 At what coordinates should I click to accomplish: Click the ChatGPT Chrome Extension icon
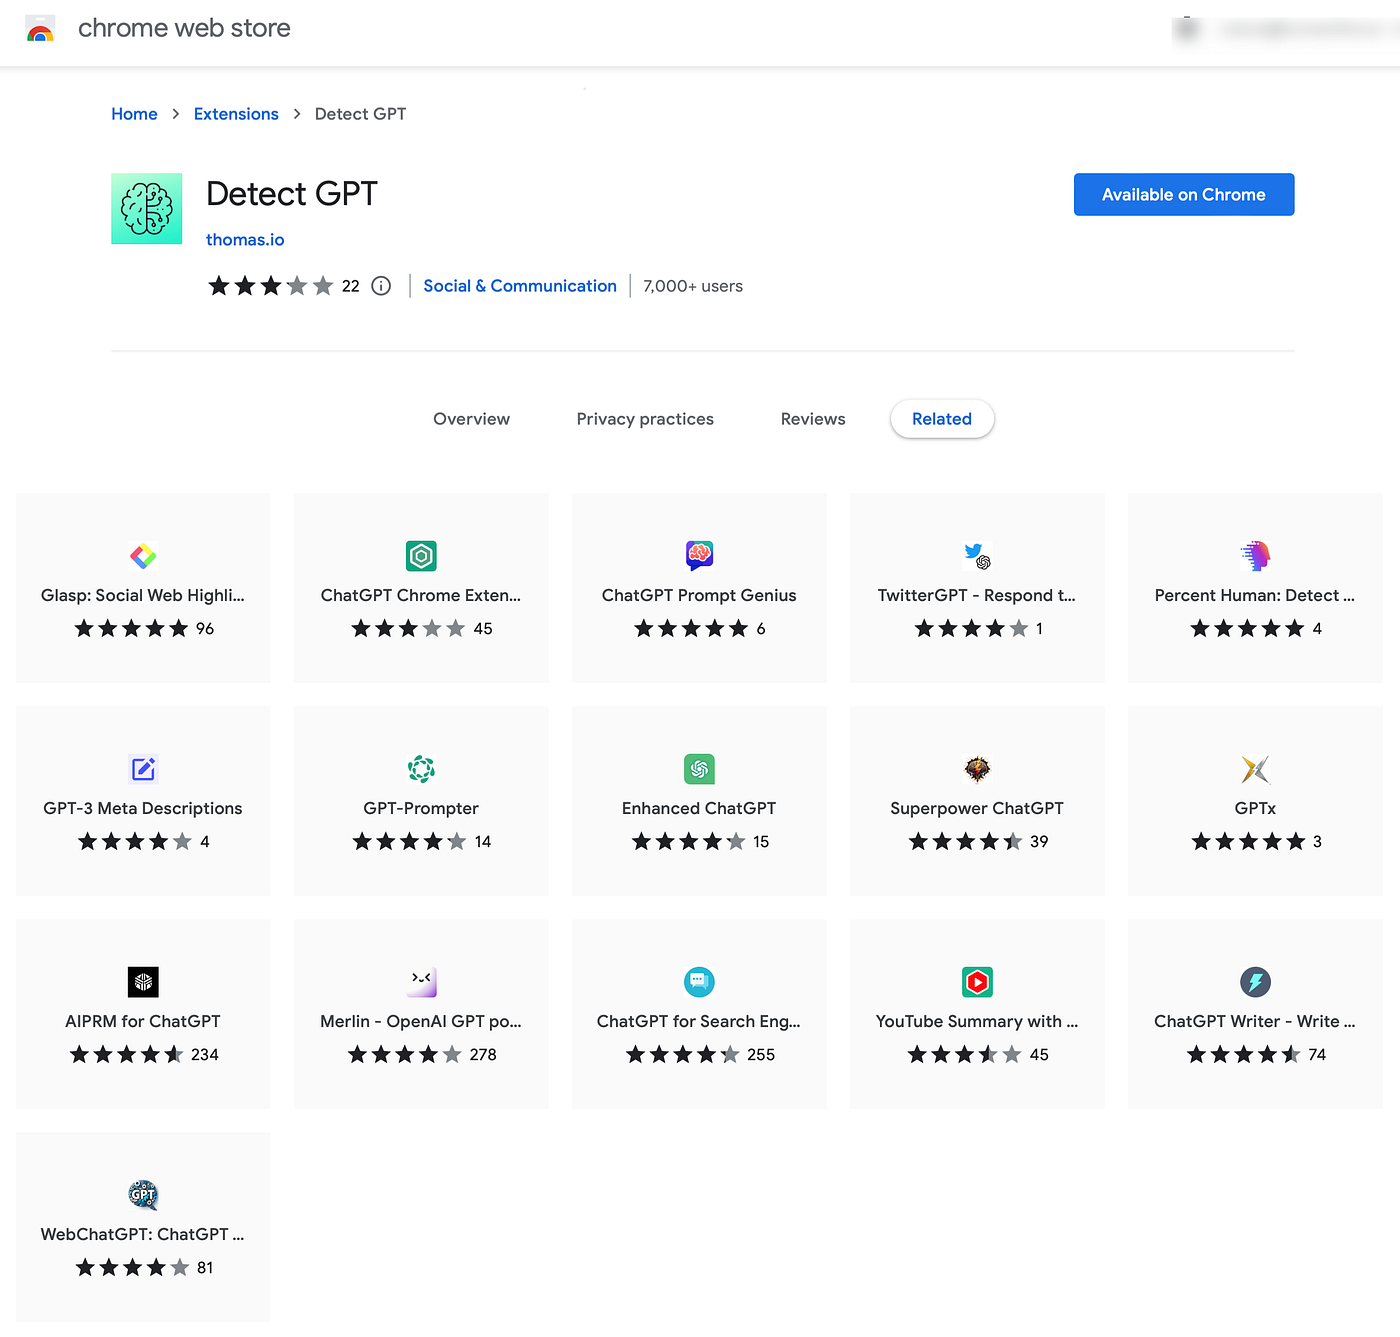coord(421,556)
